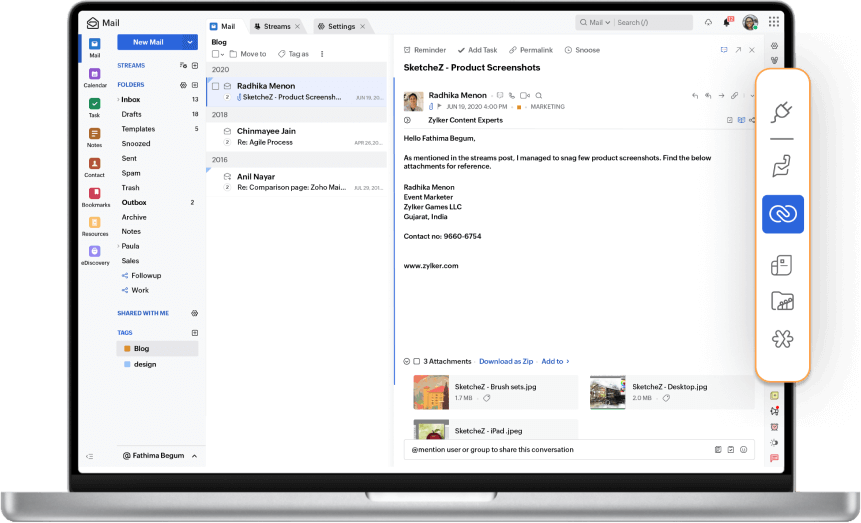Click the hand-shaped icon in side panel

tap(781, 166)
